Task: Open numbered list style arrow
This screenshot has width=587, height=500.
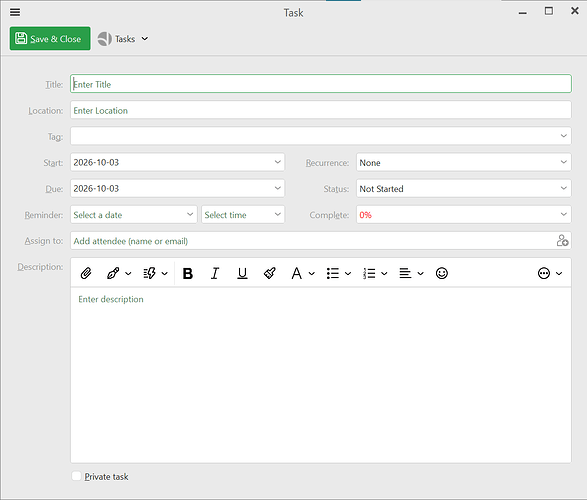Action: pyautogui.click(x=384, y=274)
